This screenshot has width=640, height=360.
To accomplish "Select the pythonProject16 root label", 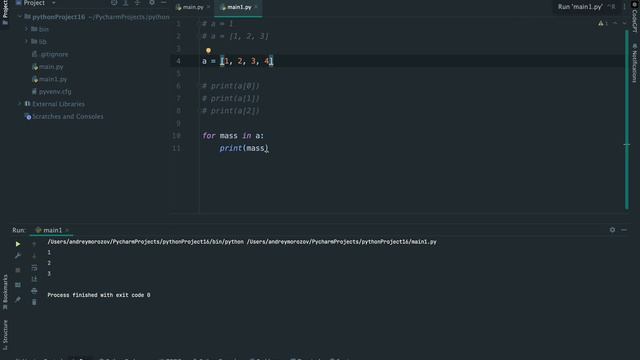I will point(59,17).
